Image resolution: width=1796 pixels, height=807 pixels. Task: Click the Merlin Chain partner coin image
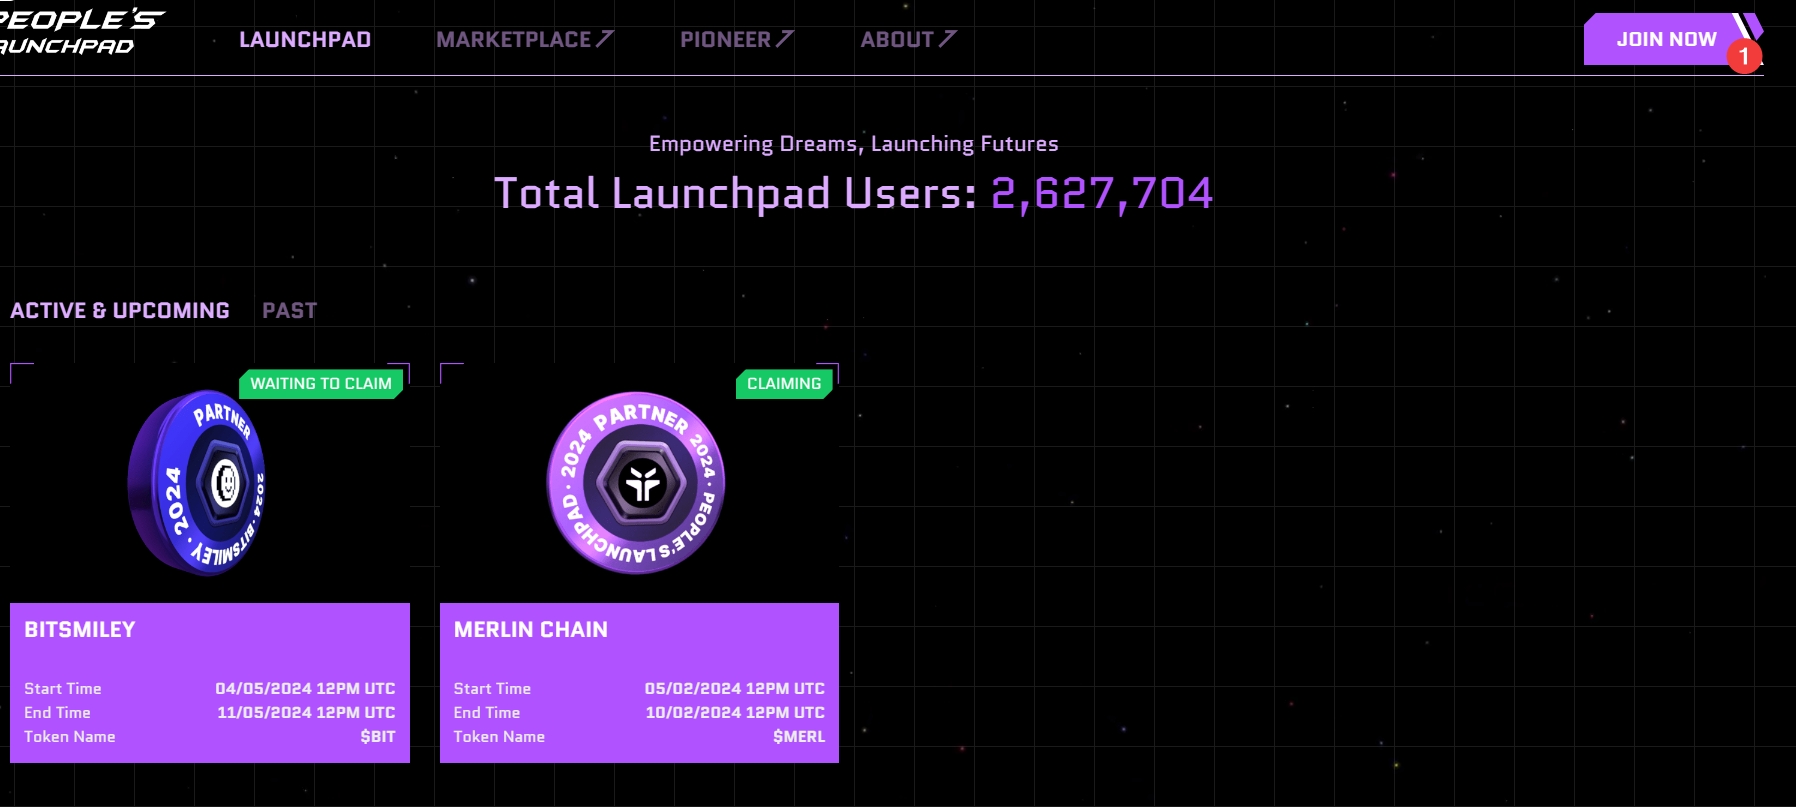point(637,483)
